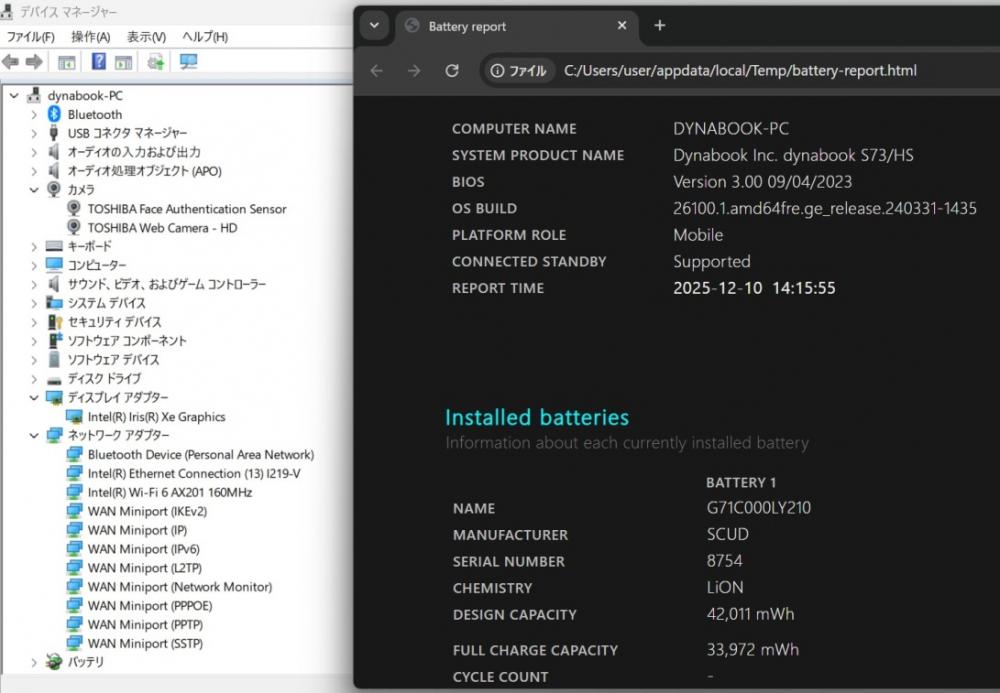Select WAN Miniport (SSTP) entry

coord(145,643)
